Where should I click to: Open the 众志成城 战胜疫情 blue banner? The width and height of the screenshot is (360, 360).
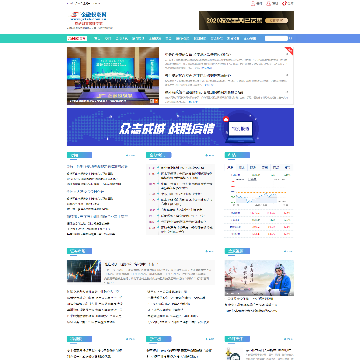[x=180, y=127]
